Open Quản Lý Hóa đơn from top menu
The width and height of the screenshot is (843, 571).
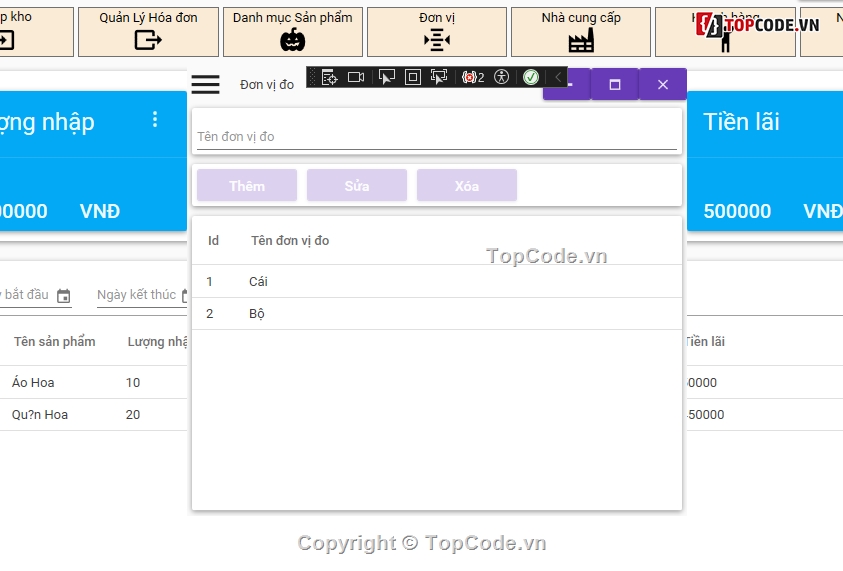pos(148,32)
